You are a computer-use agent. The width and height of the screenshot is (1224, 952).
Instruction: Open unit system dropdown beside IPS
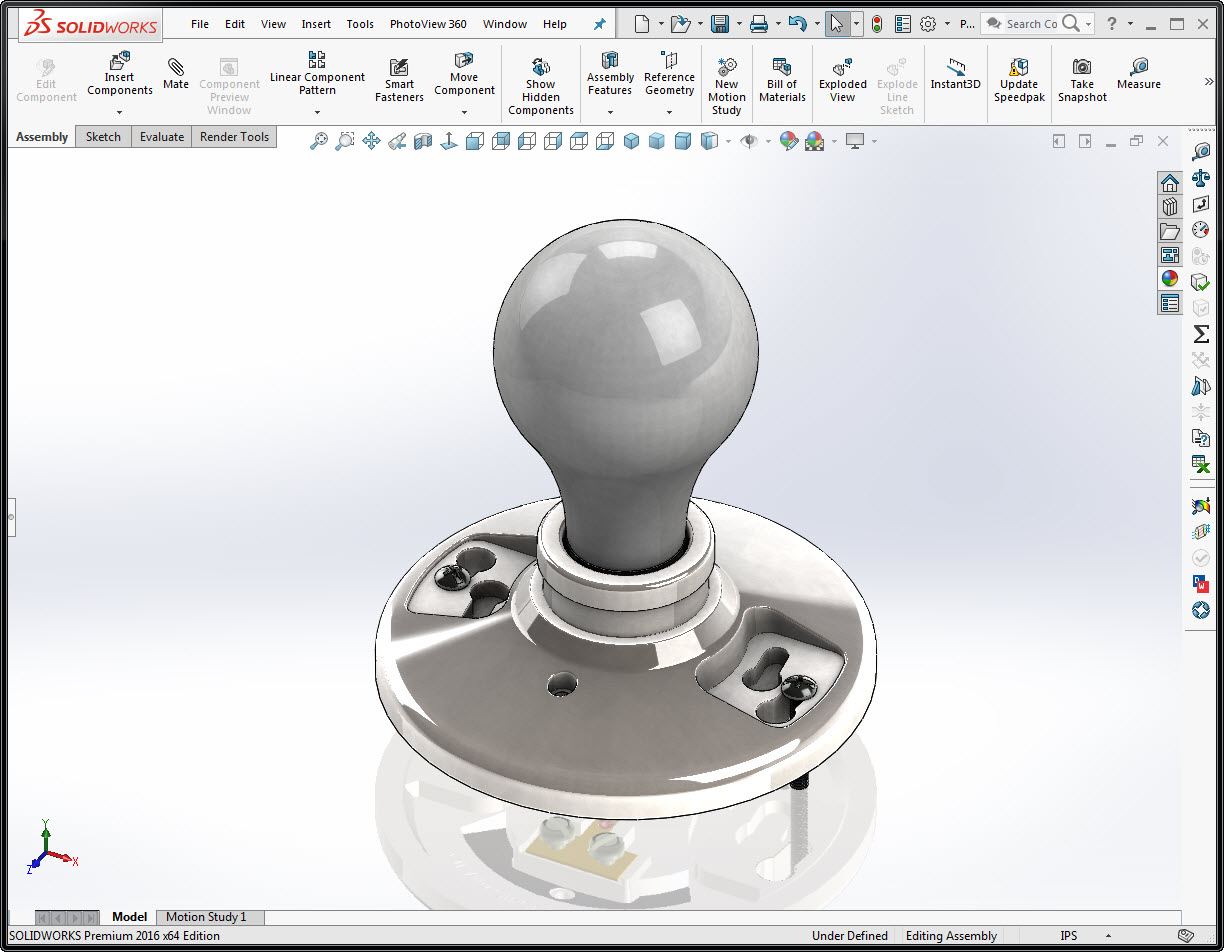point(1108,936)
